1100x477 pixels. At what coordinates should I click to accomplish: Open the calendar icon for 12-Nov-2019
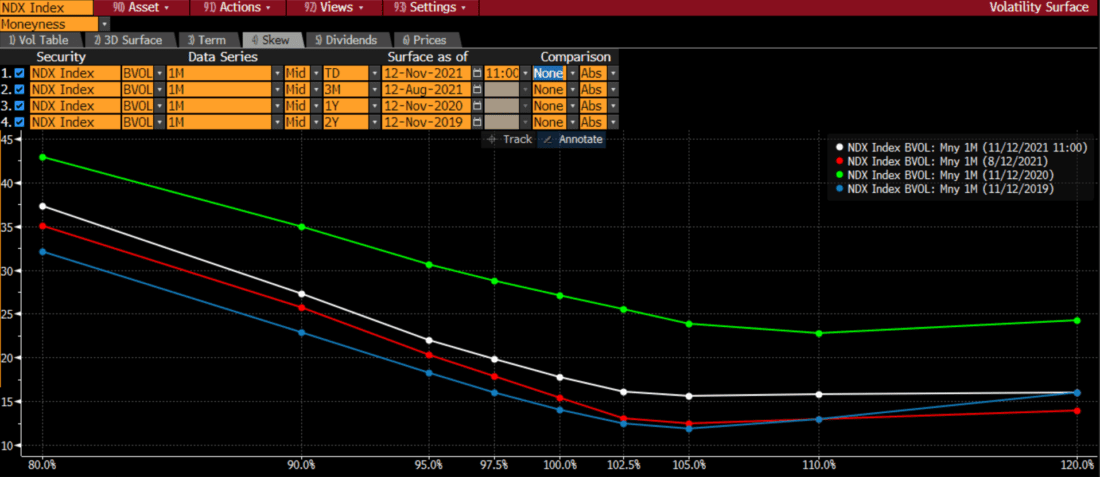pyautogui.click(x=478, y=123)
